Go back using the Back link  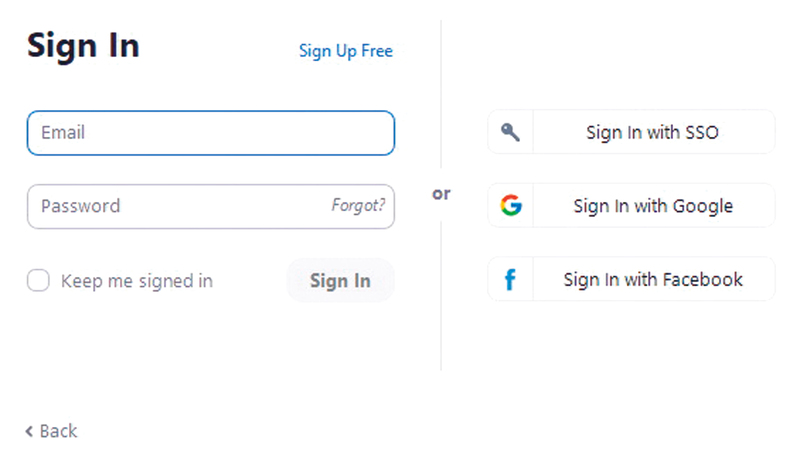click(x=58, y=431)
